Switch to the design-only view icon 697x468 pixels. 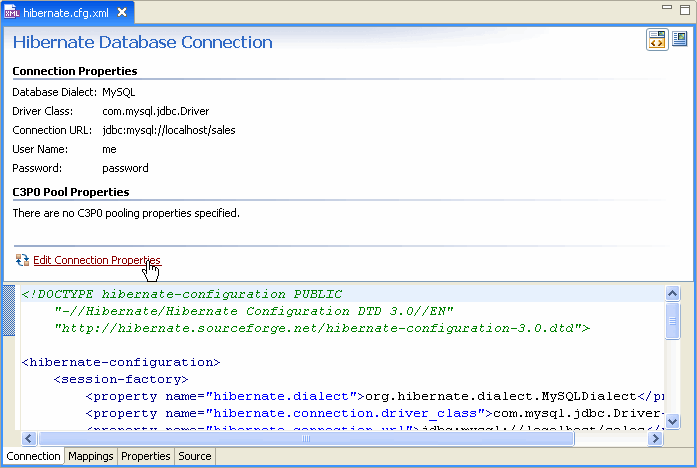(x=680, y=39)
